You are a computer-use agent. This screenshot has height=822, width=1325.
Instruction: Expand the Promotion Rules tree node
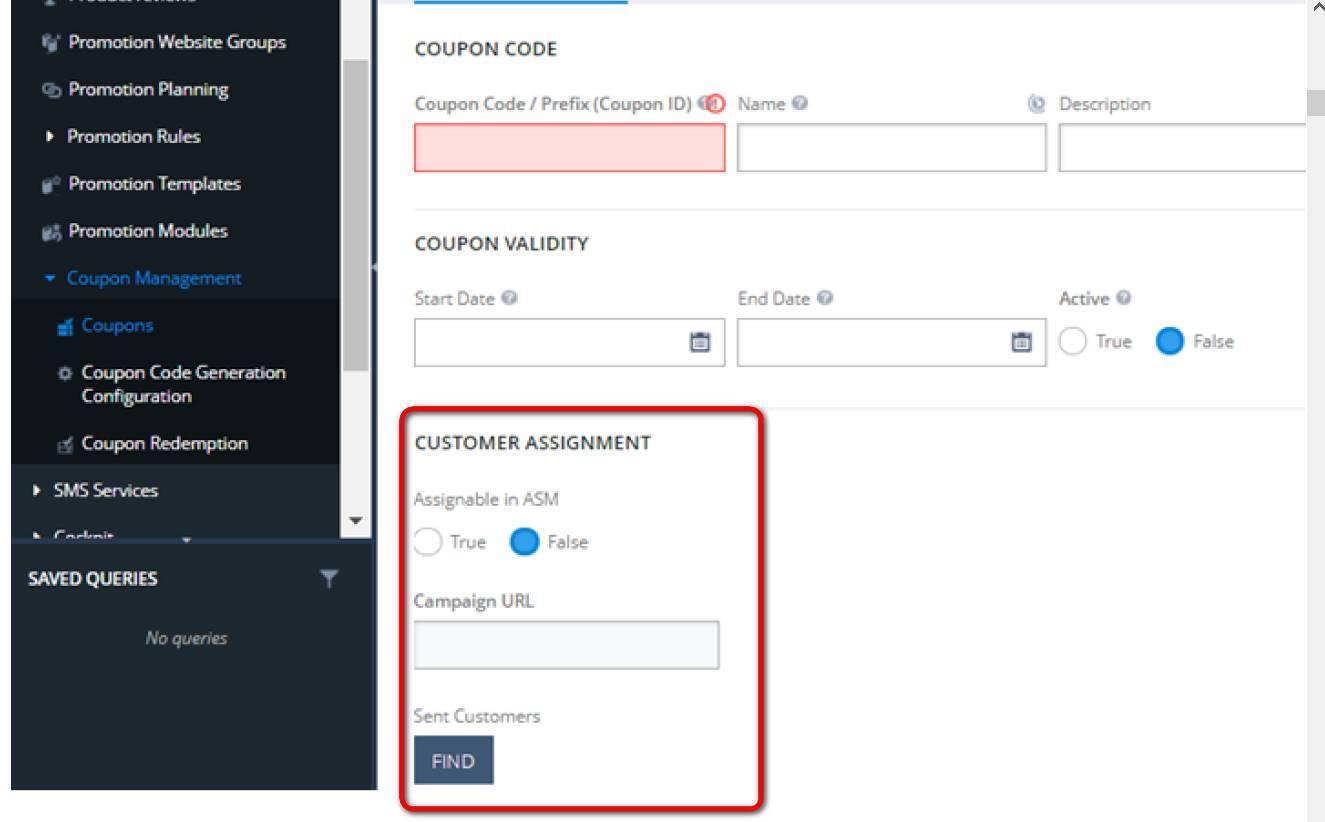click(x=50, y=137)
